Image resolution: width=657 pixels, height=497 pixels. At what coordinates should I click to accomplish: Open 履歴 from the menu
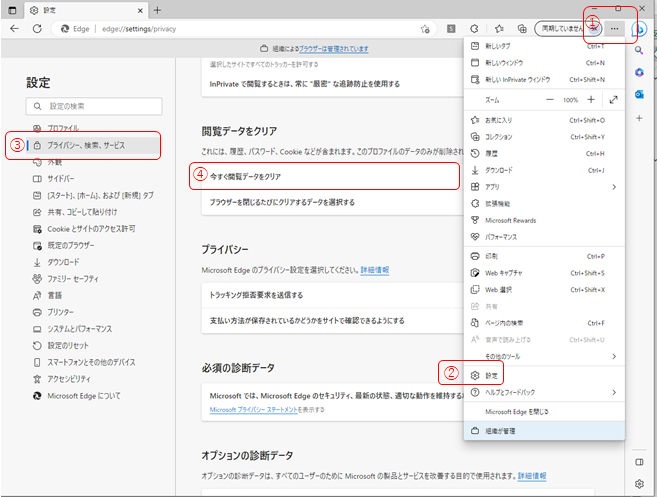[544, 154]
